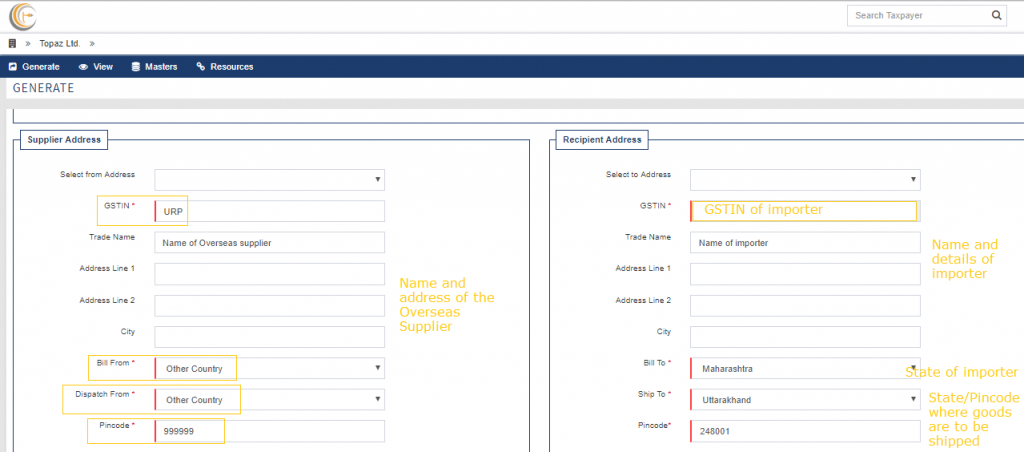The image size is (1024, 452).
Task: Expand Select to Address dropdown
Action: pos(805,180)
